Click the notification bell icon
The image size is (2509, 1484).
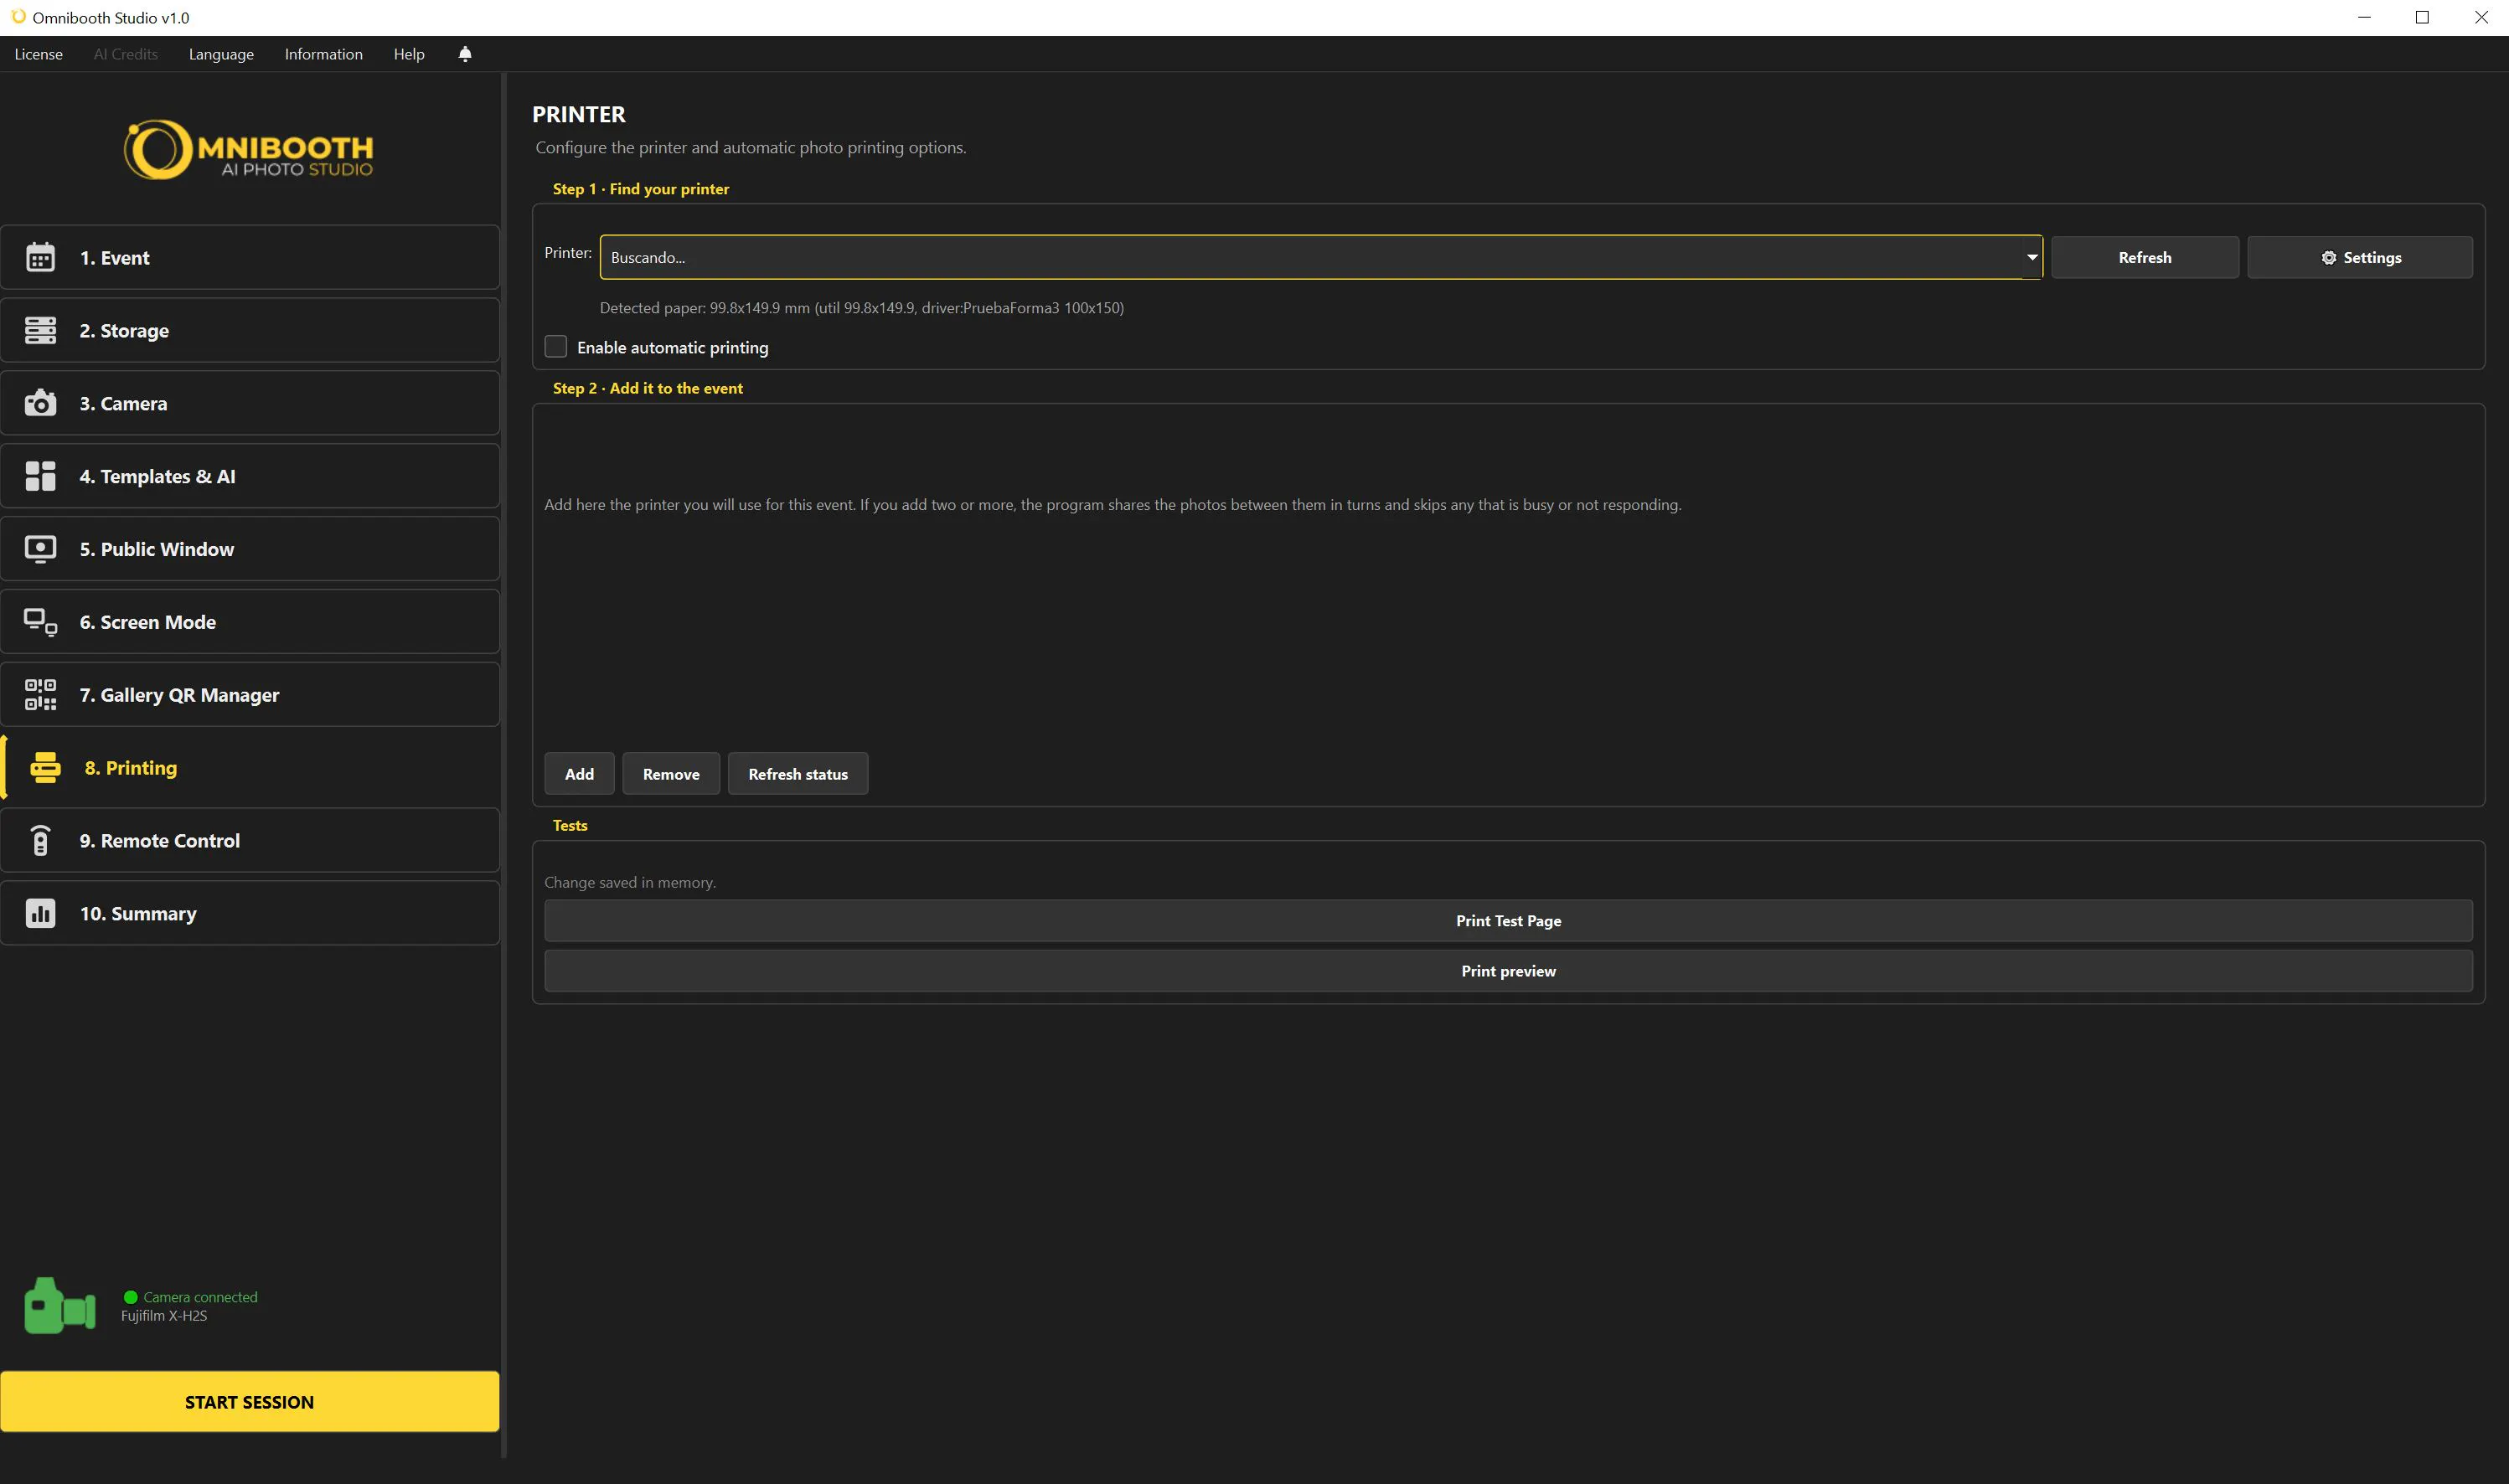coord(465,54)
